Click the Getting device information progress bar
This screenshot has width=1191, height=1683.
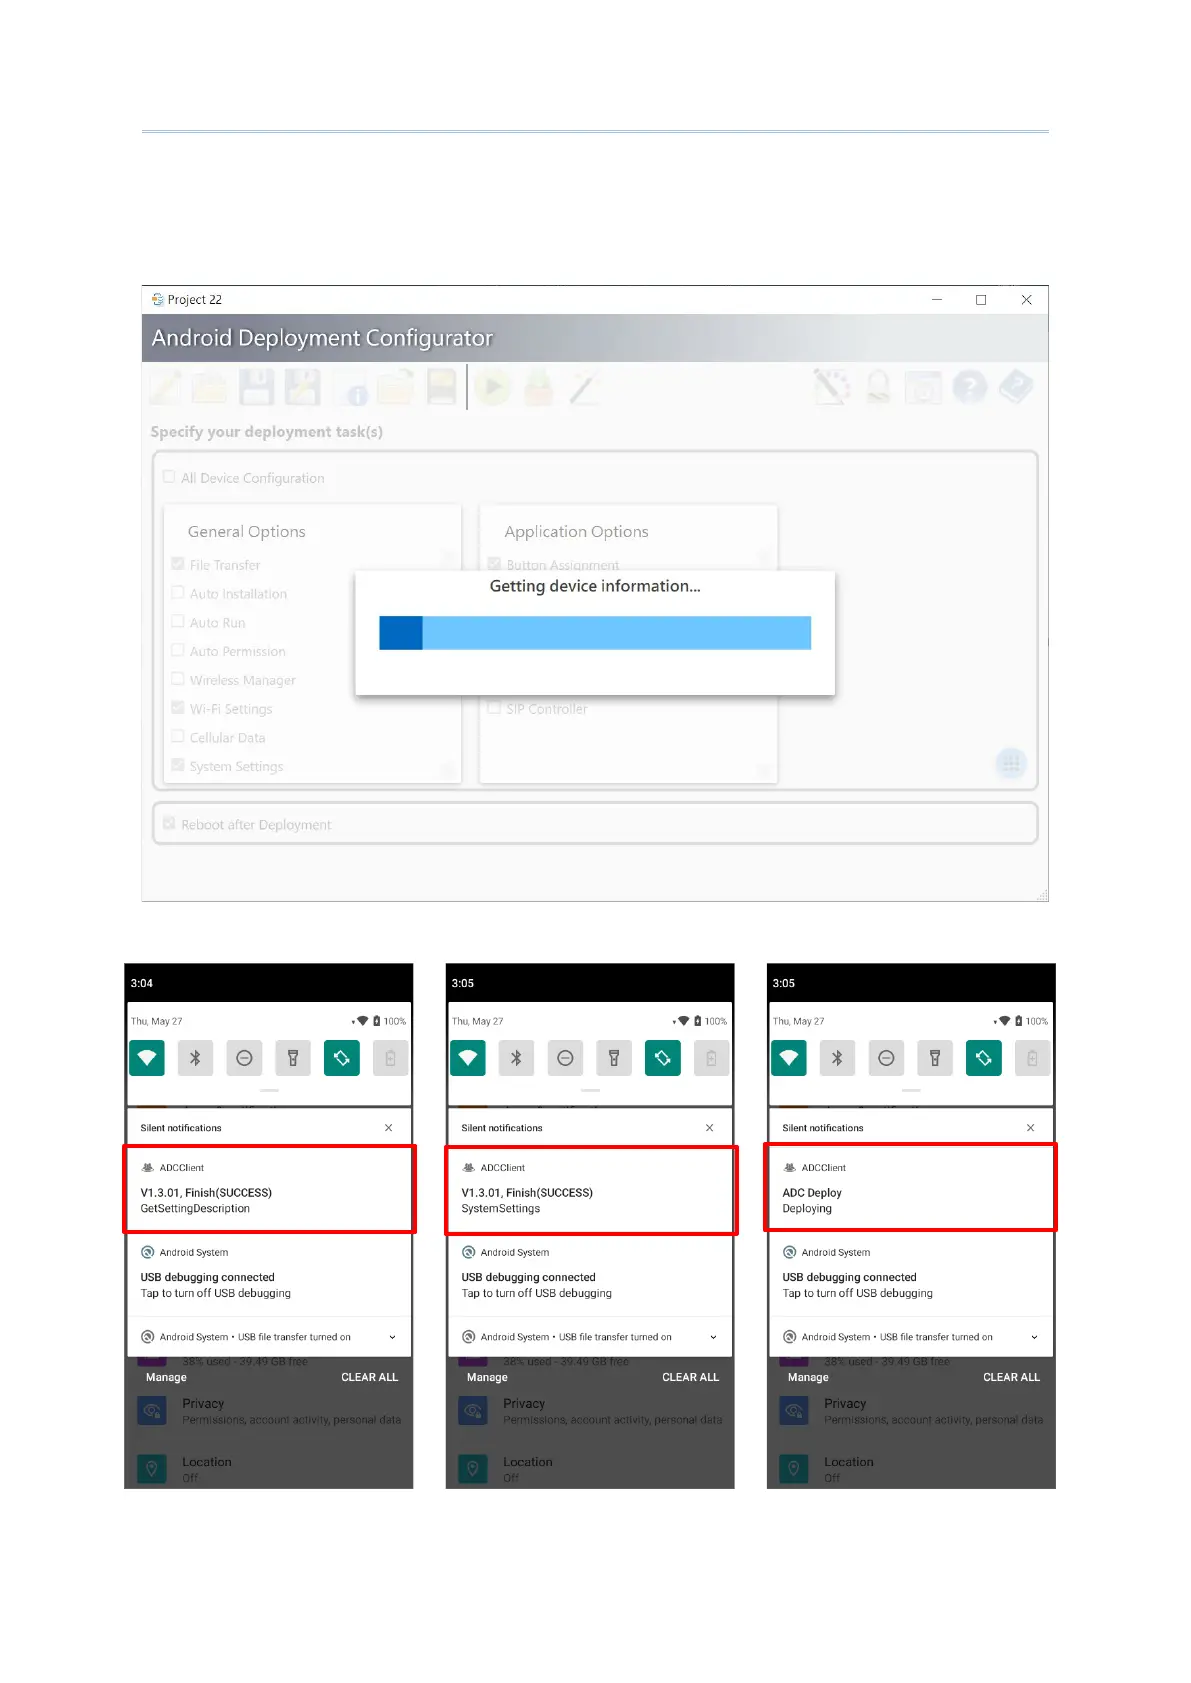point(595,633)
